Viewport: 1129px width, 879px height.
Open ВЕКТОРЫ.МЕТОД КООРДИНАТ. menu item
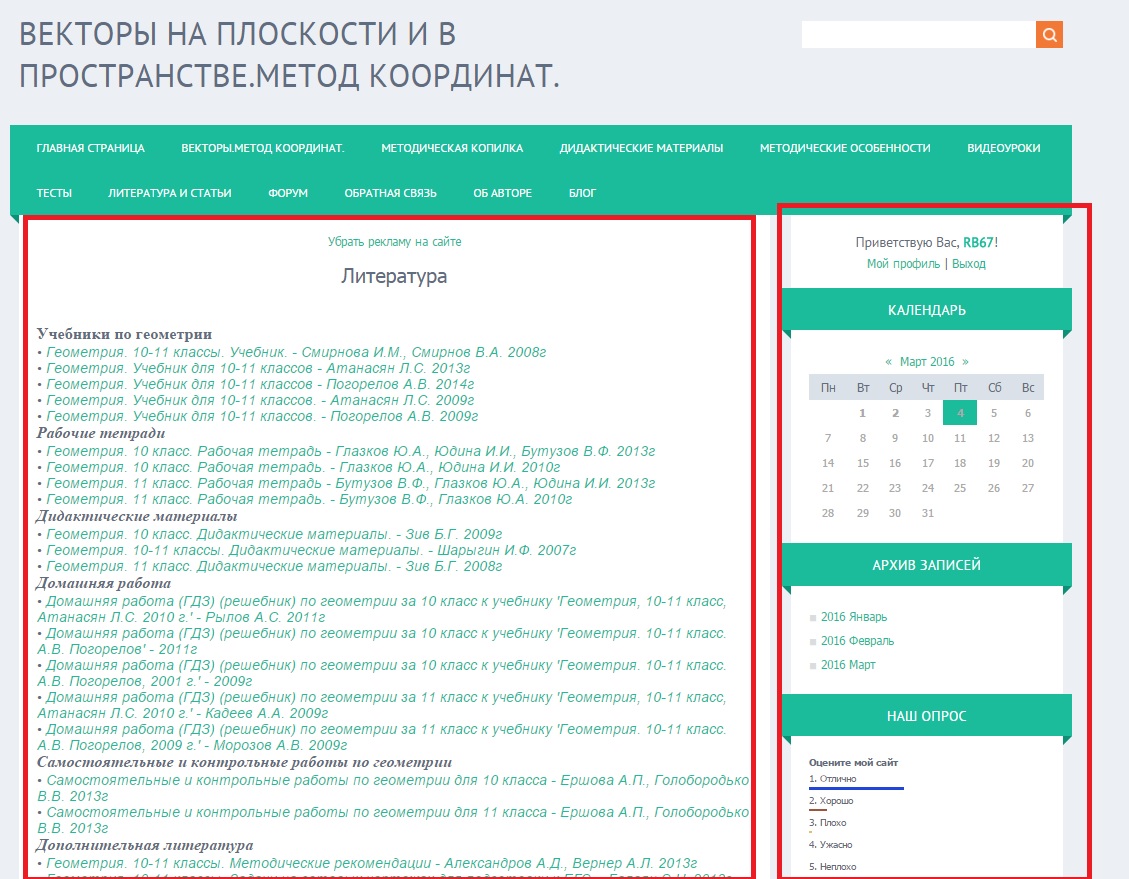click(263, 148)
